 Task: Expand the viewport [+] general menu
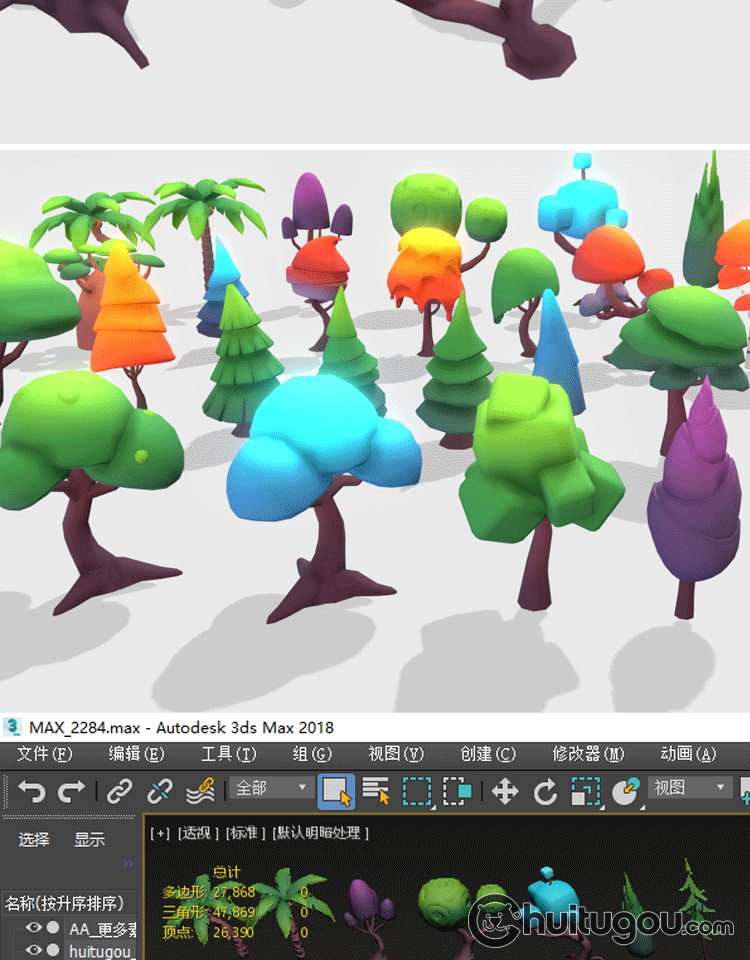point(159,833)
